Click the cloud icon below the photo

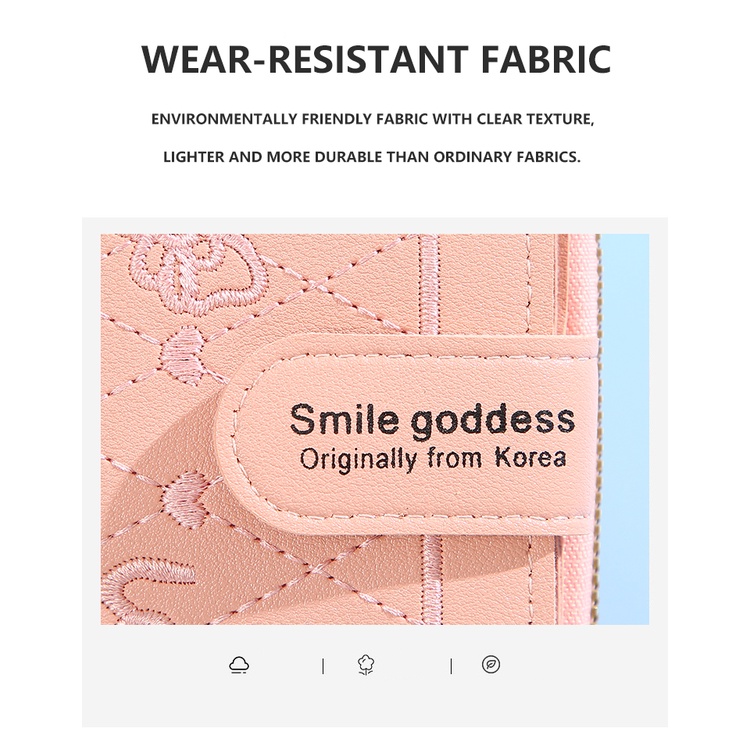pos(239,665)
